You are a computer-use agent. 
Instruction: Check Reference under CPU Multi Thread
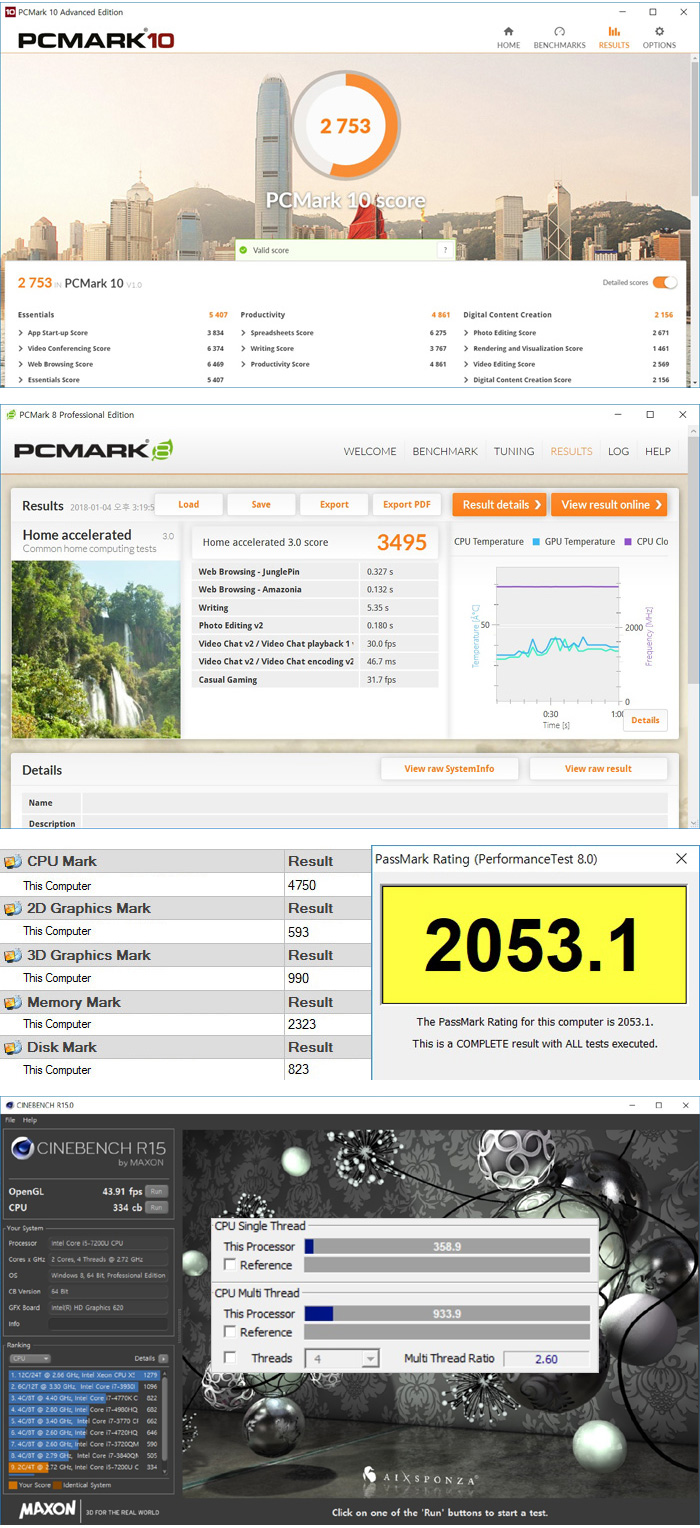coord(230,1332)
